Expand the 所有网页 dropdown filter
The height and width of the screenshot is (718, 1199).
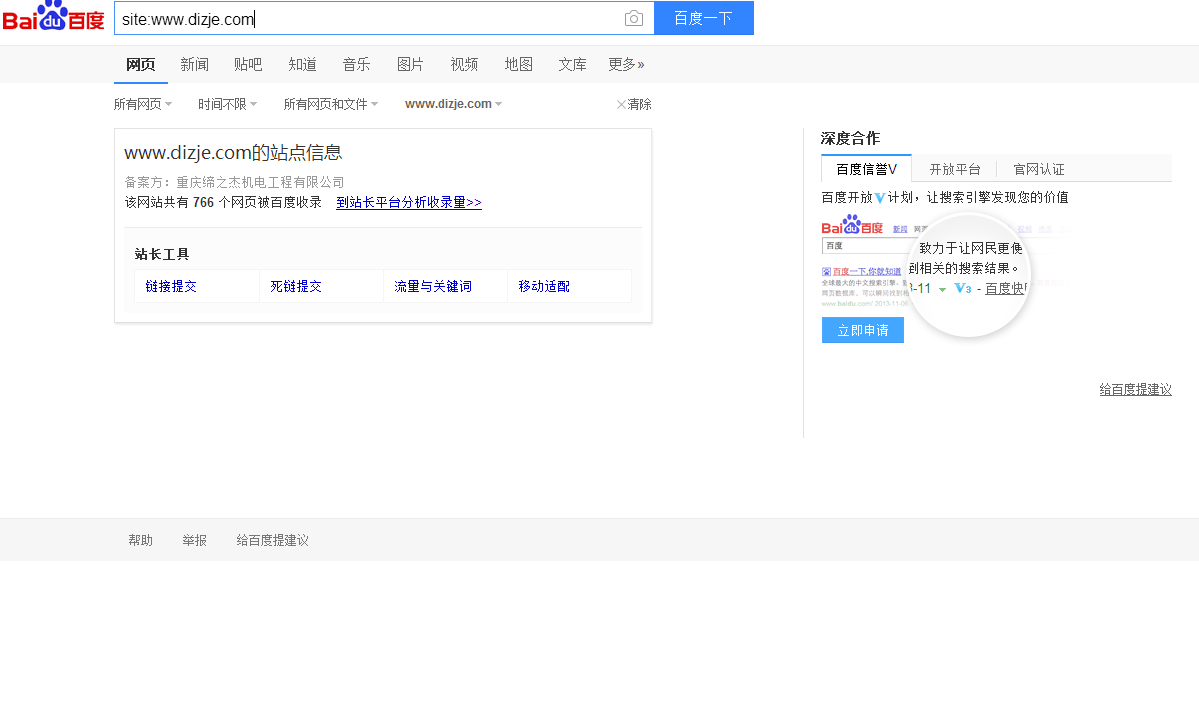[142, 104]
